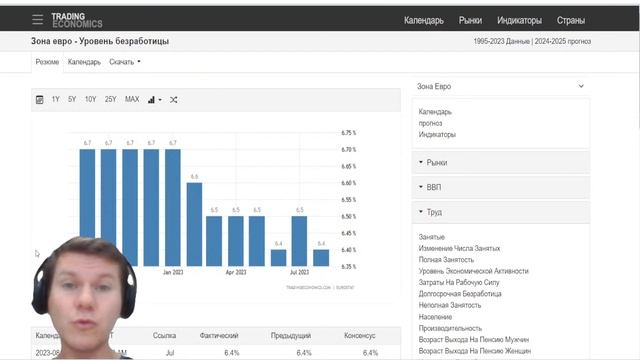Click the Предыдущий column header
The image size is (640, 360).
coord(291,336)
